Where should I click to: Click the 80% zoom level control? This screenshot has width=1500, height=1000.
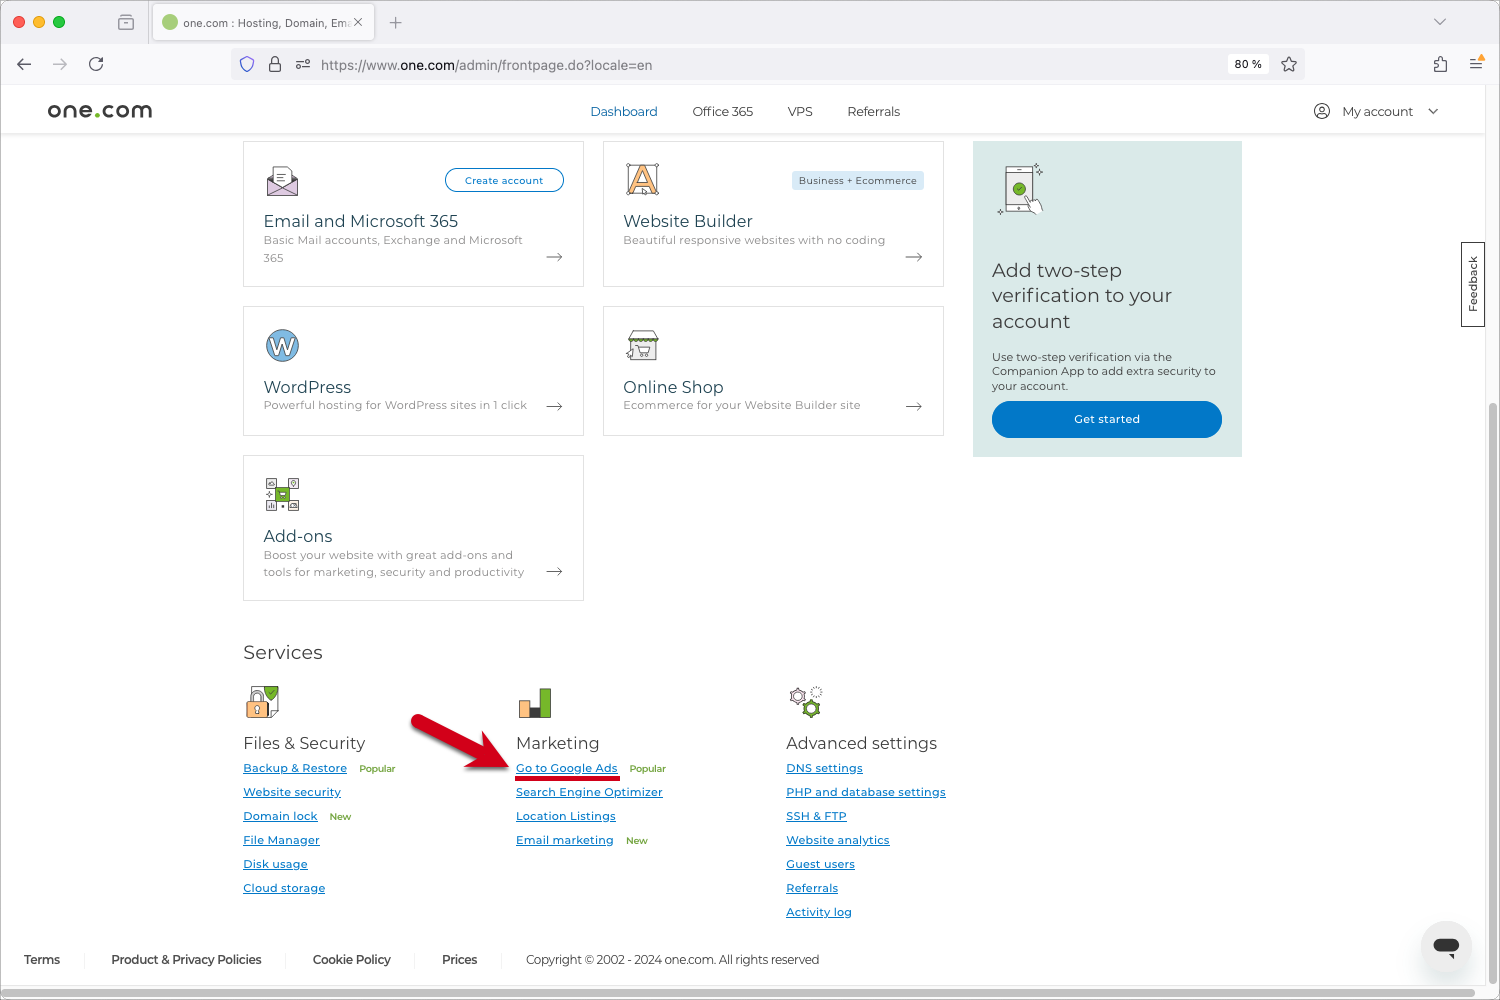pyautogui.click(x=1247, y=64)
